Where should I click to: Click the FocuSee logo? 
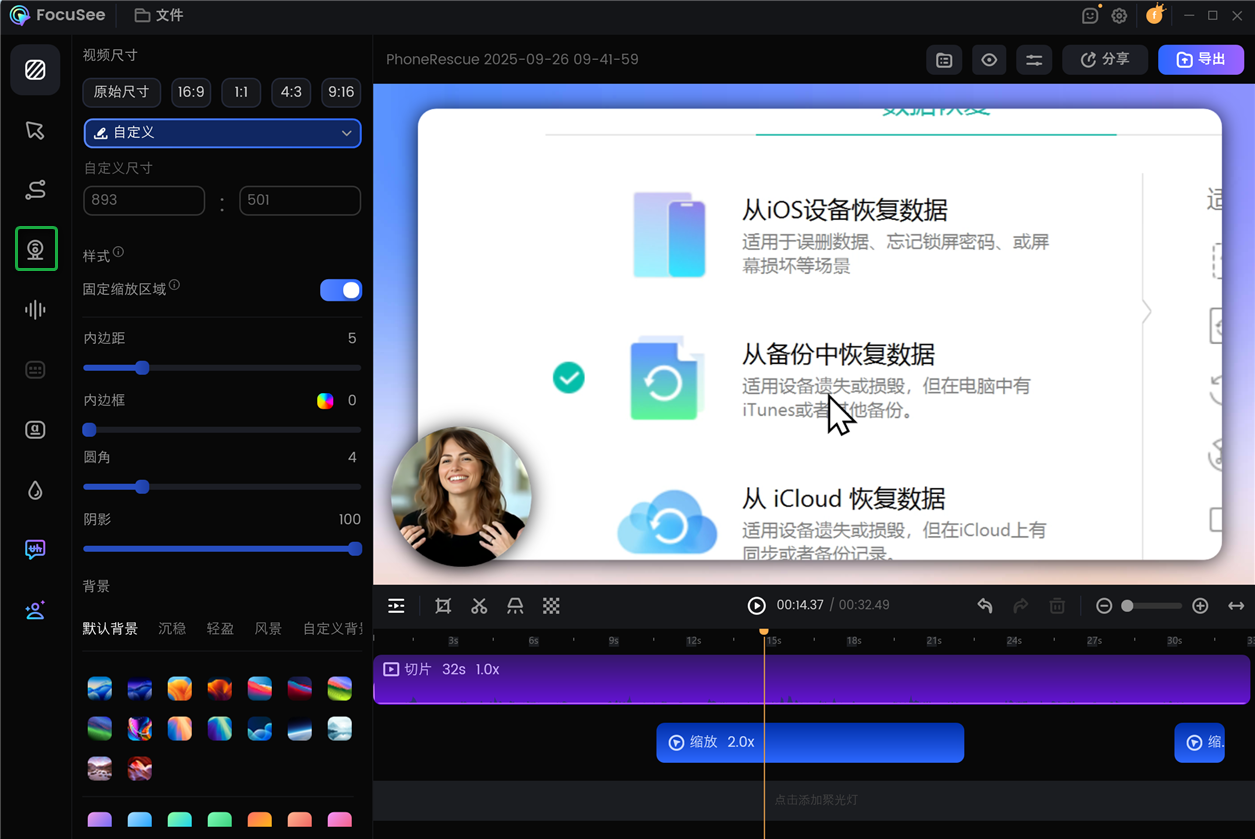[19, 16]
